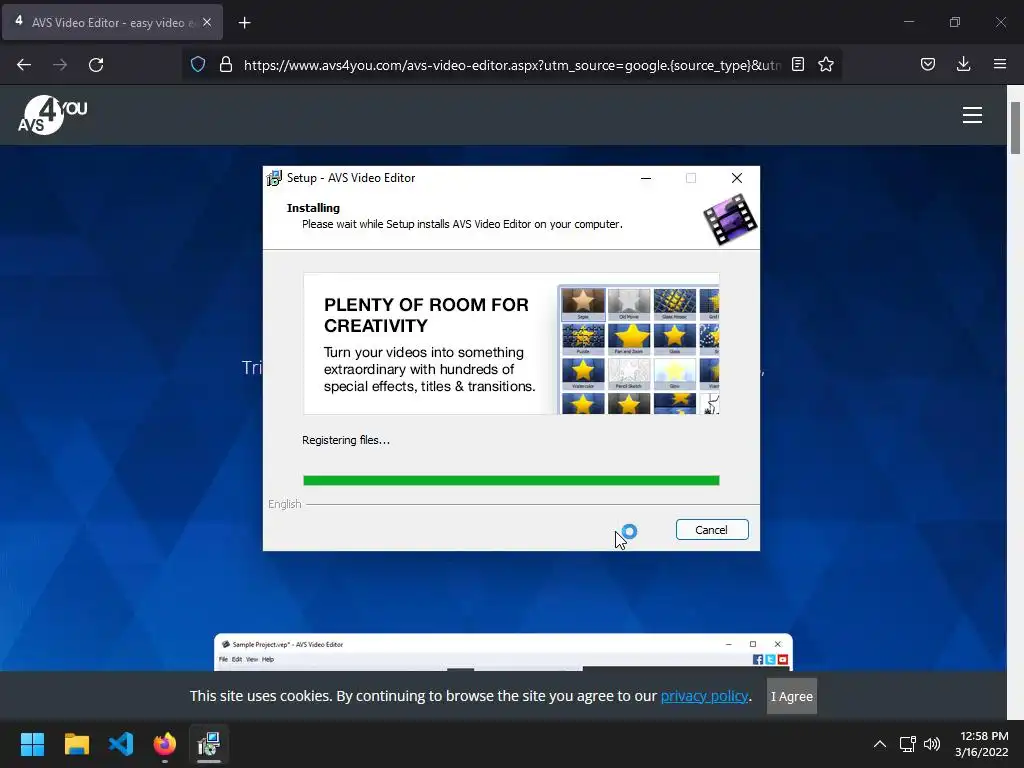Bookmark this page with the star
Viewport: 1024px width, 768px height.
(826, 65)
